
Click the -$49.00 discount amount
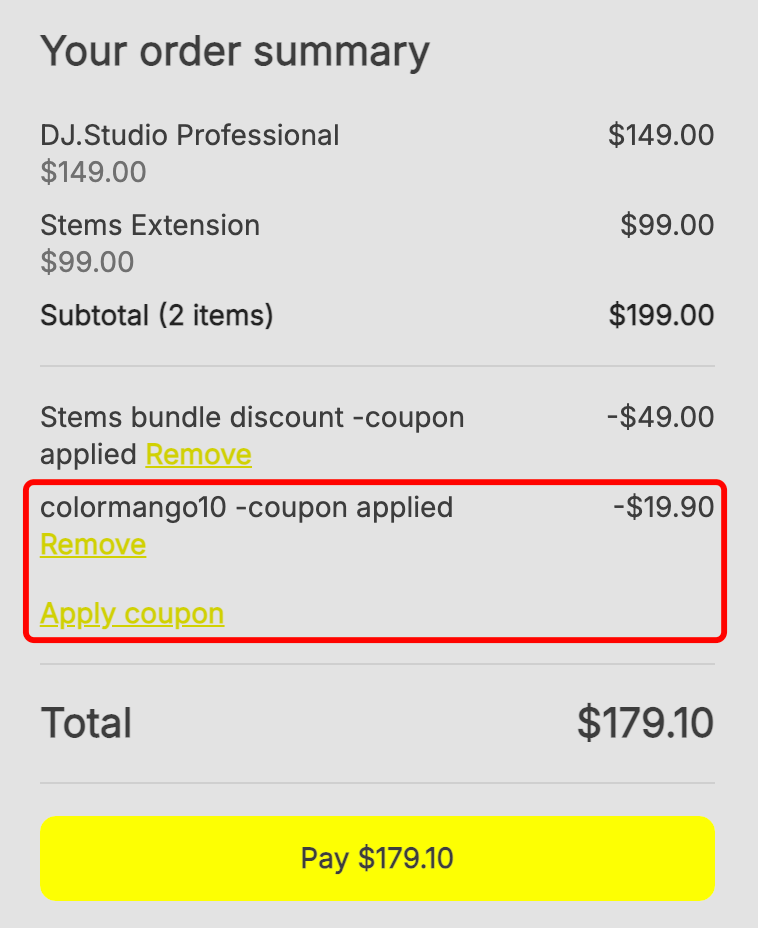click(660, 417)
